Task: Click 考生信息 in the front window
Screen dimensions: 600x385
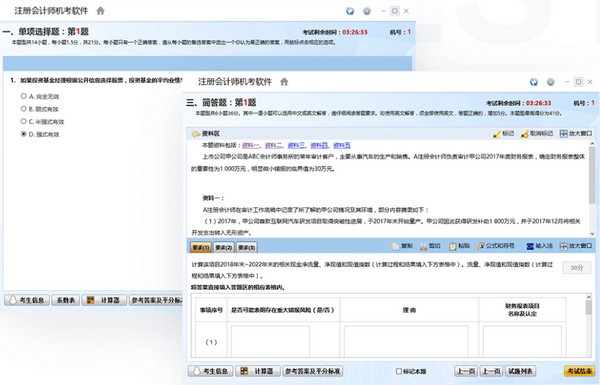Action: 210,371
